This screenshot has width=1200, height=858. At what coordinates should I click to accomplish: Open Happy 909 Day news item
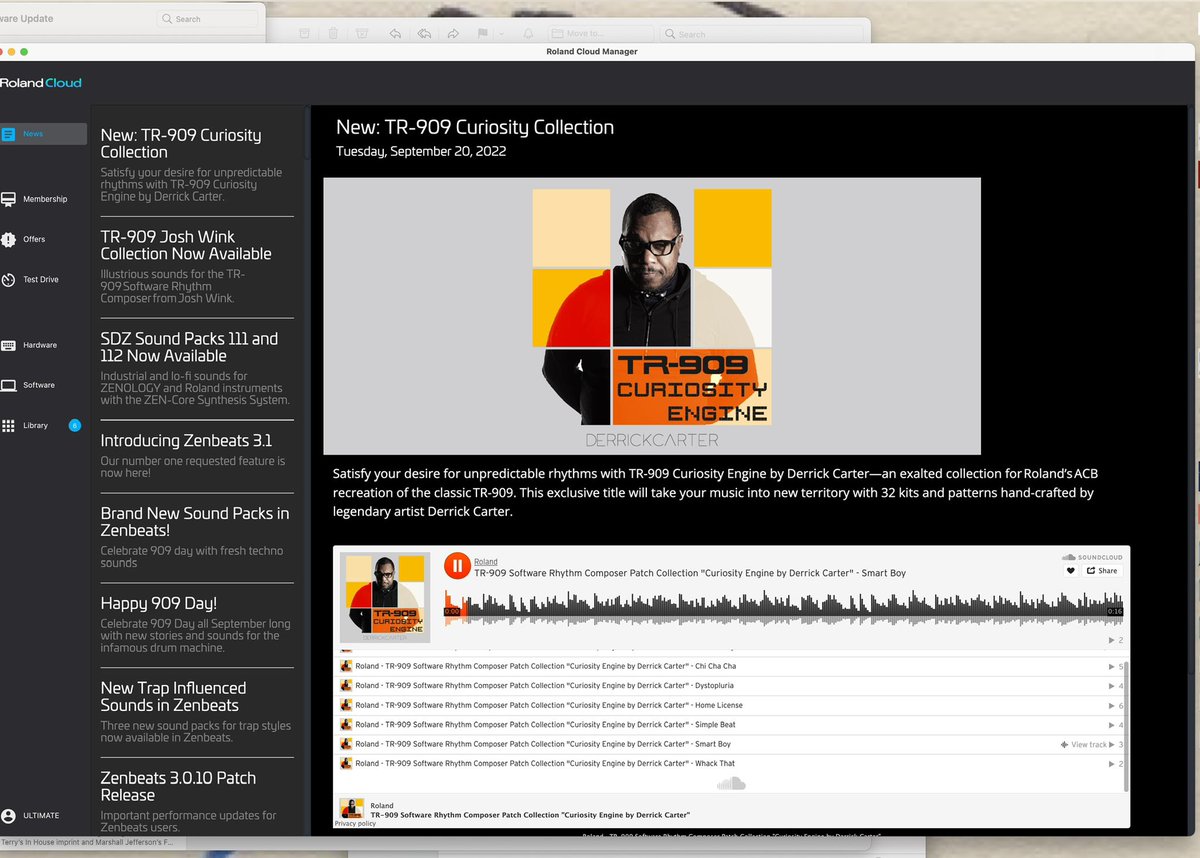[x=197, y=624]
